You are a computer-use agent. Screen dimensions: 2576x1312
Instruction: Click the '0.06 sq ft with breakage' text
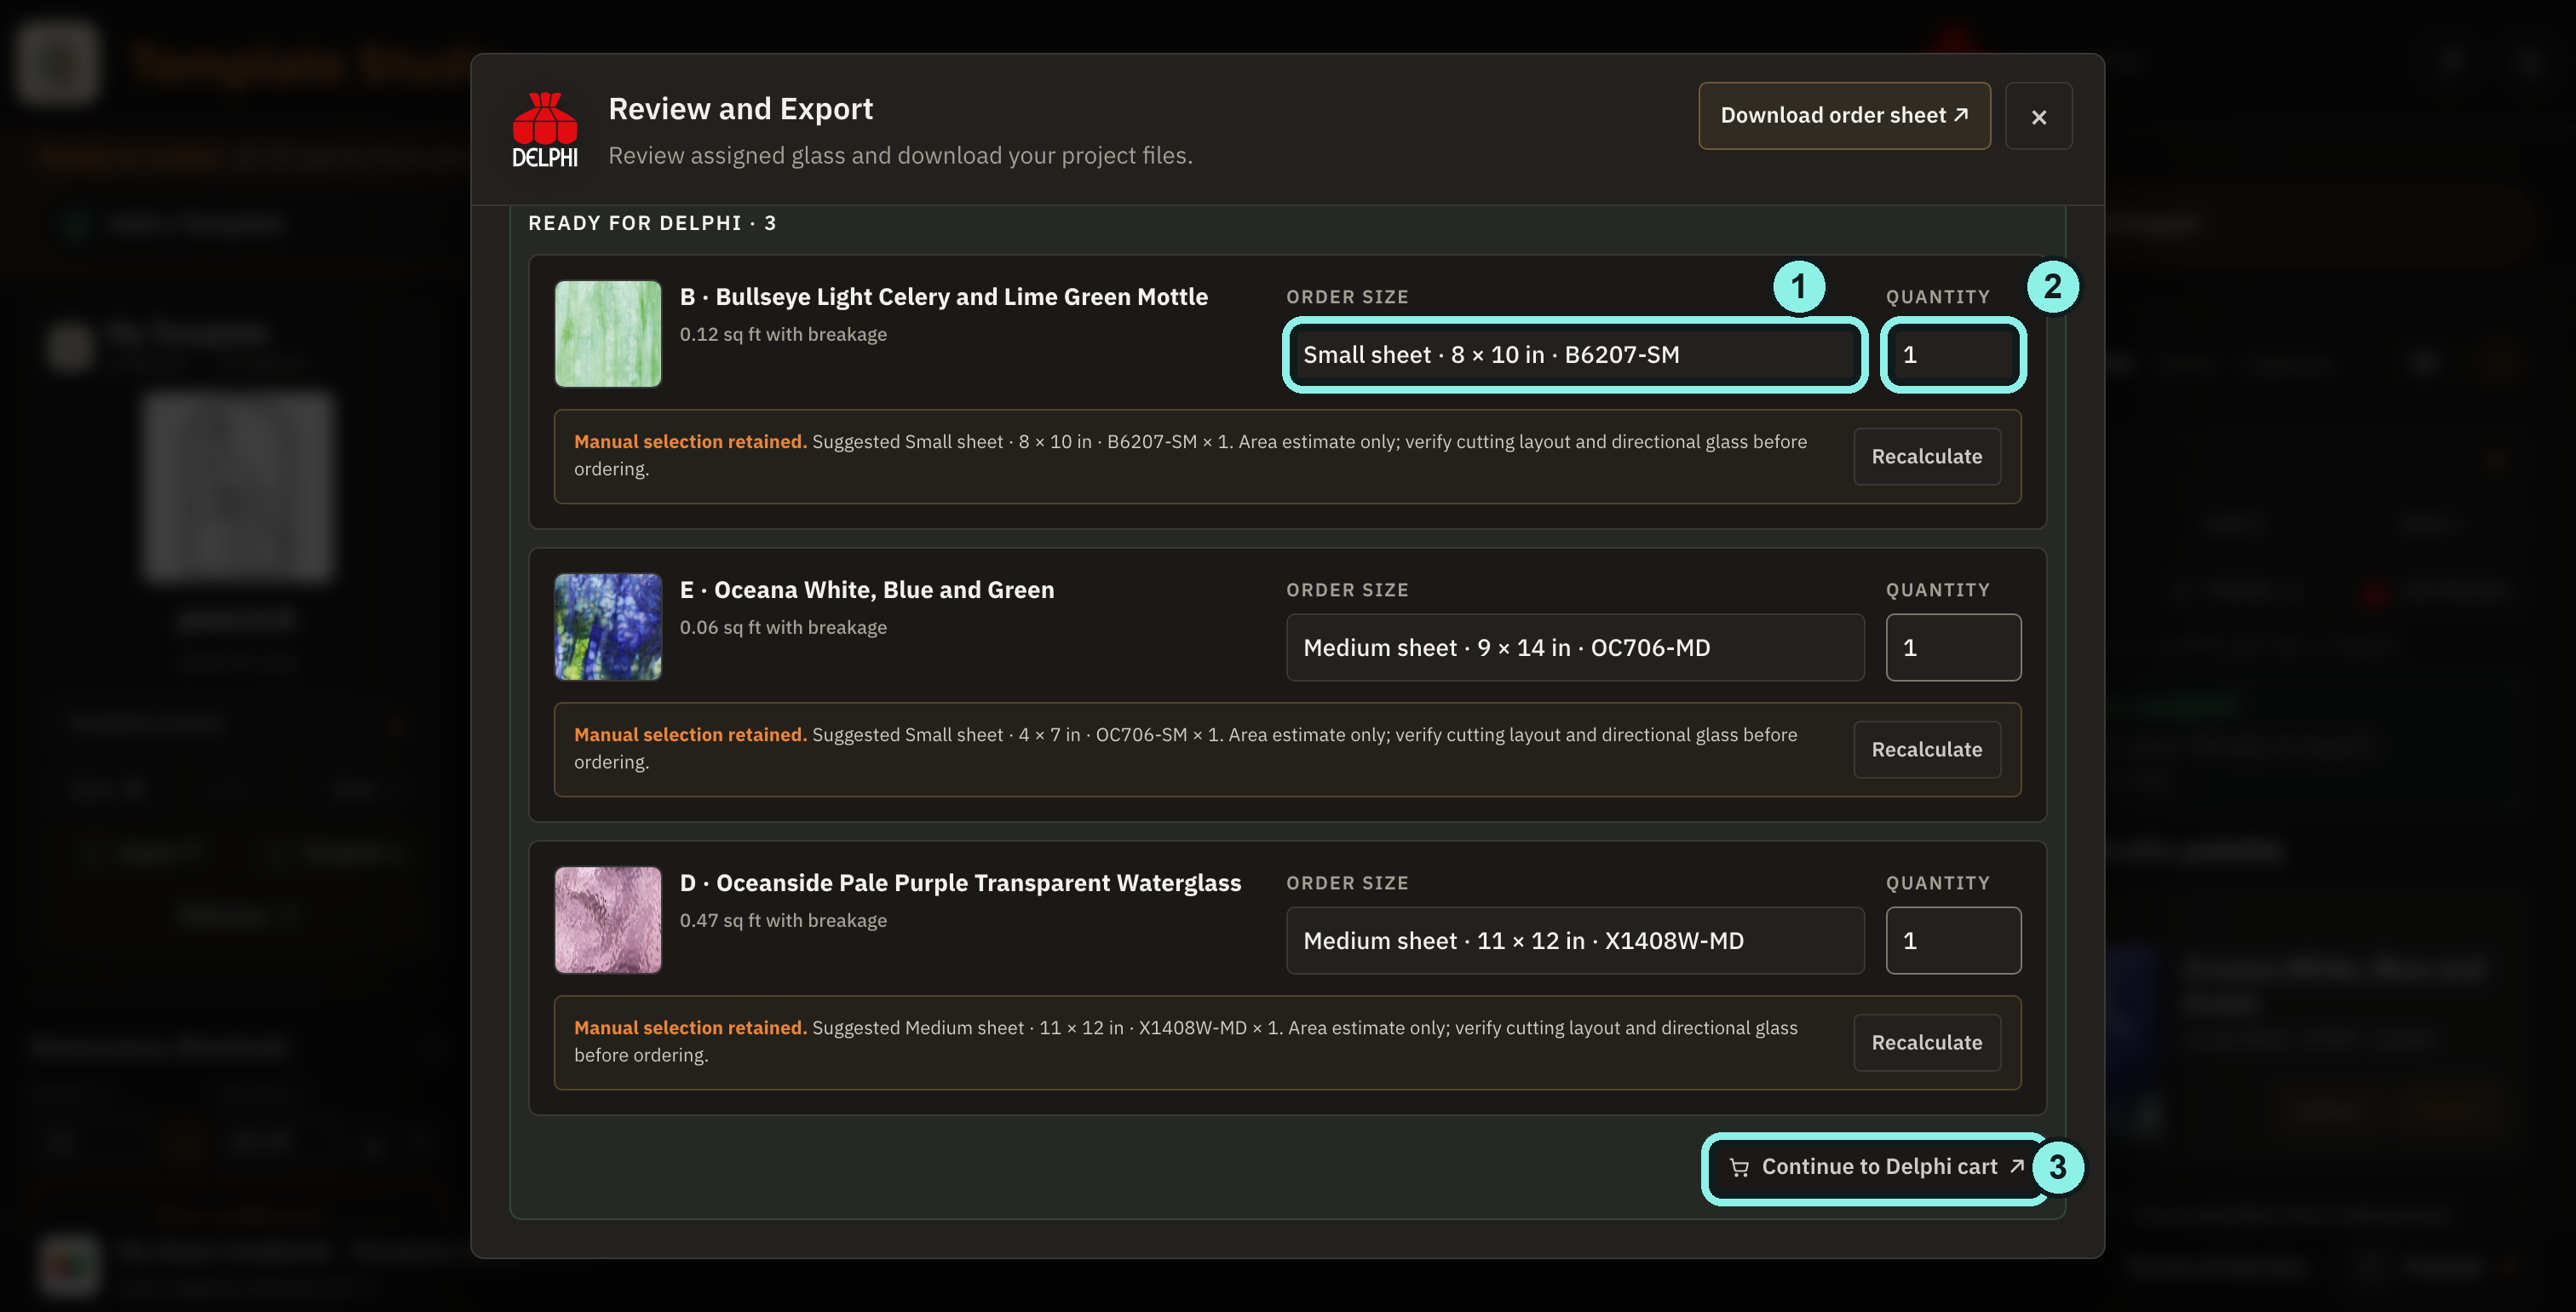click(783, 628)
